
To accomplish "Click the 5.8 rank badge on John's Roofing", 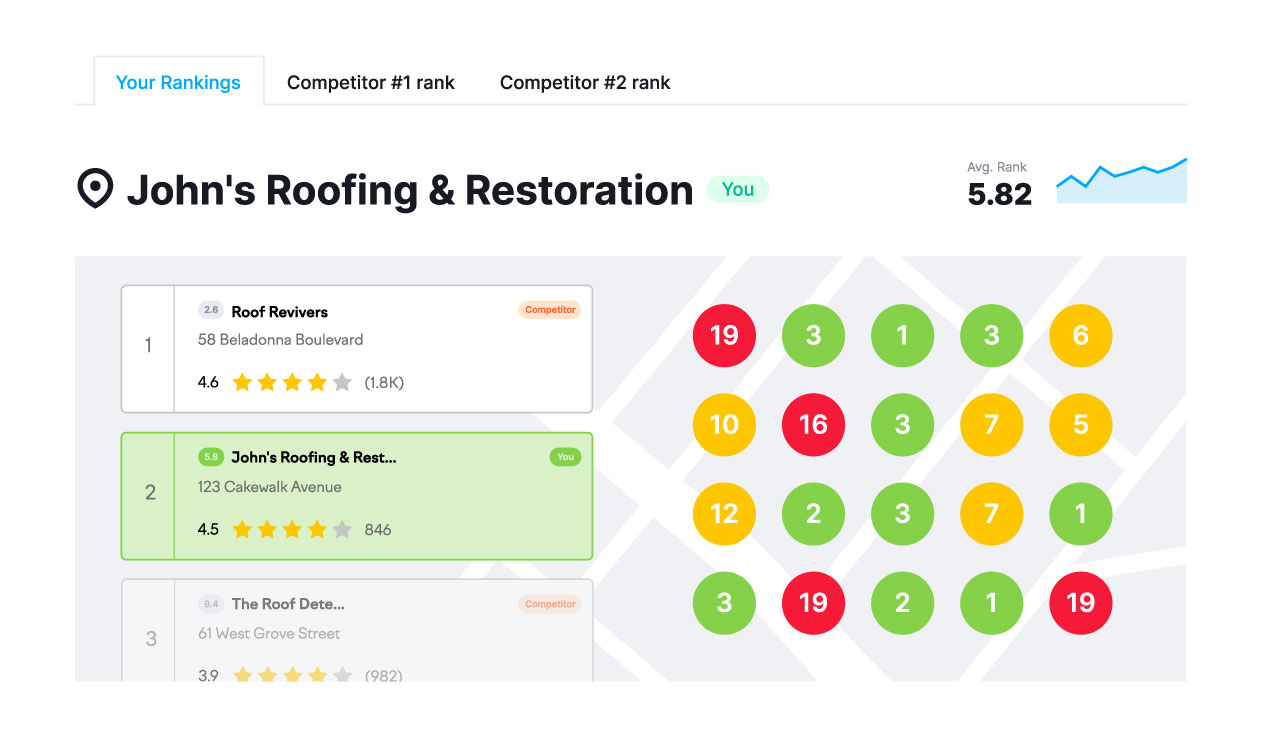I will (211, 457).
